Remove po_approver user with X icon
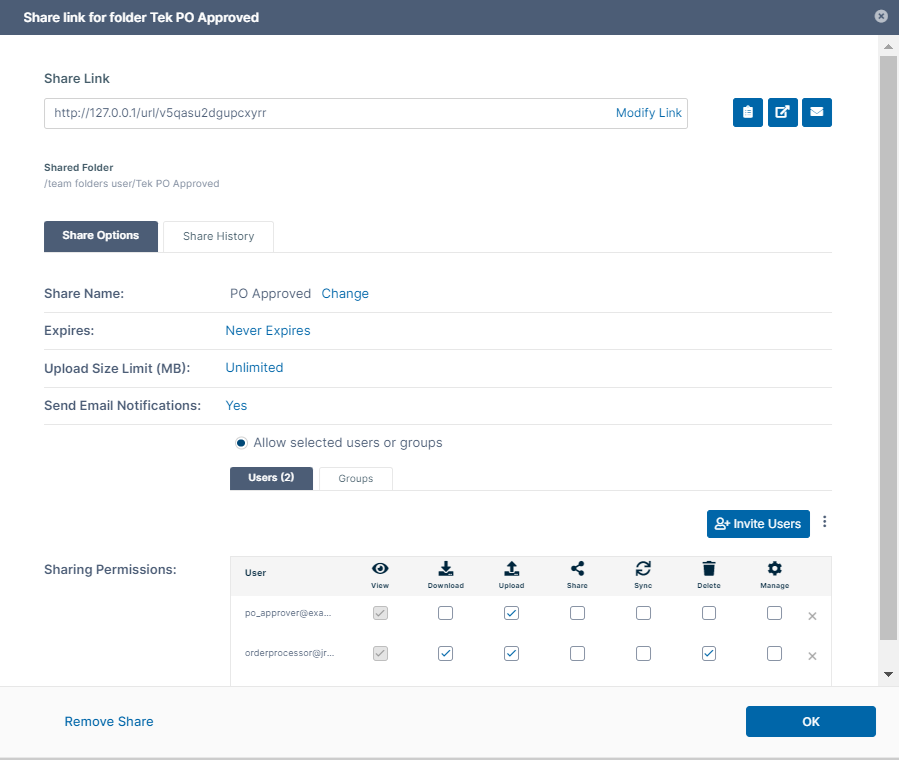This screenshot has height=760, width=899. click(x=812, y=616)
